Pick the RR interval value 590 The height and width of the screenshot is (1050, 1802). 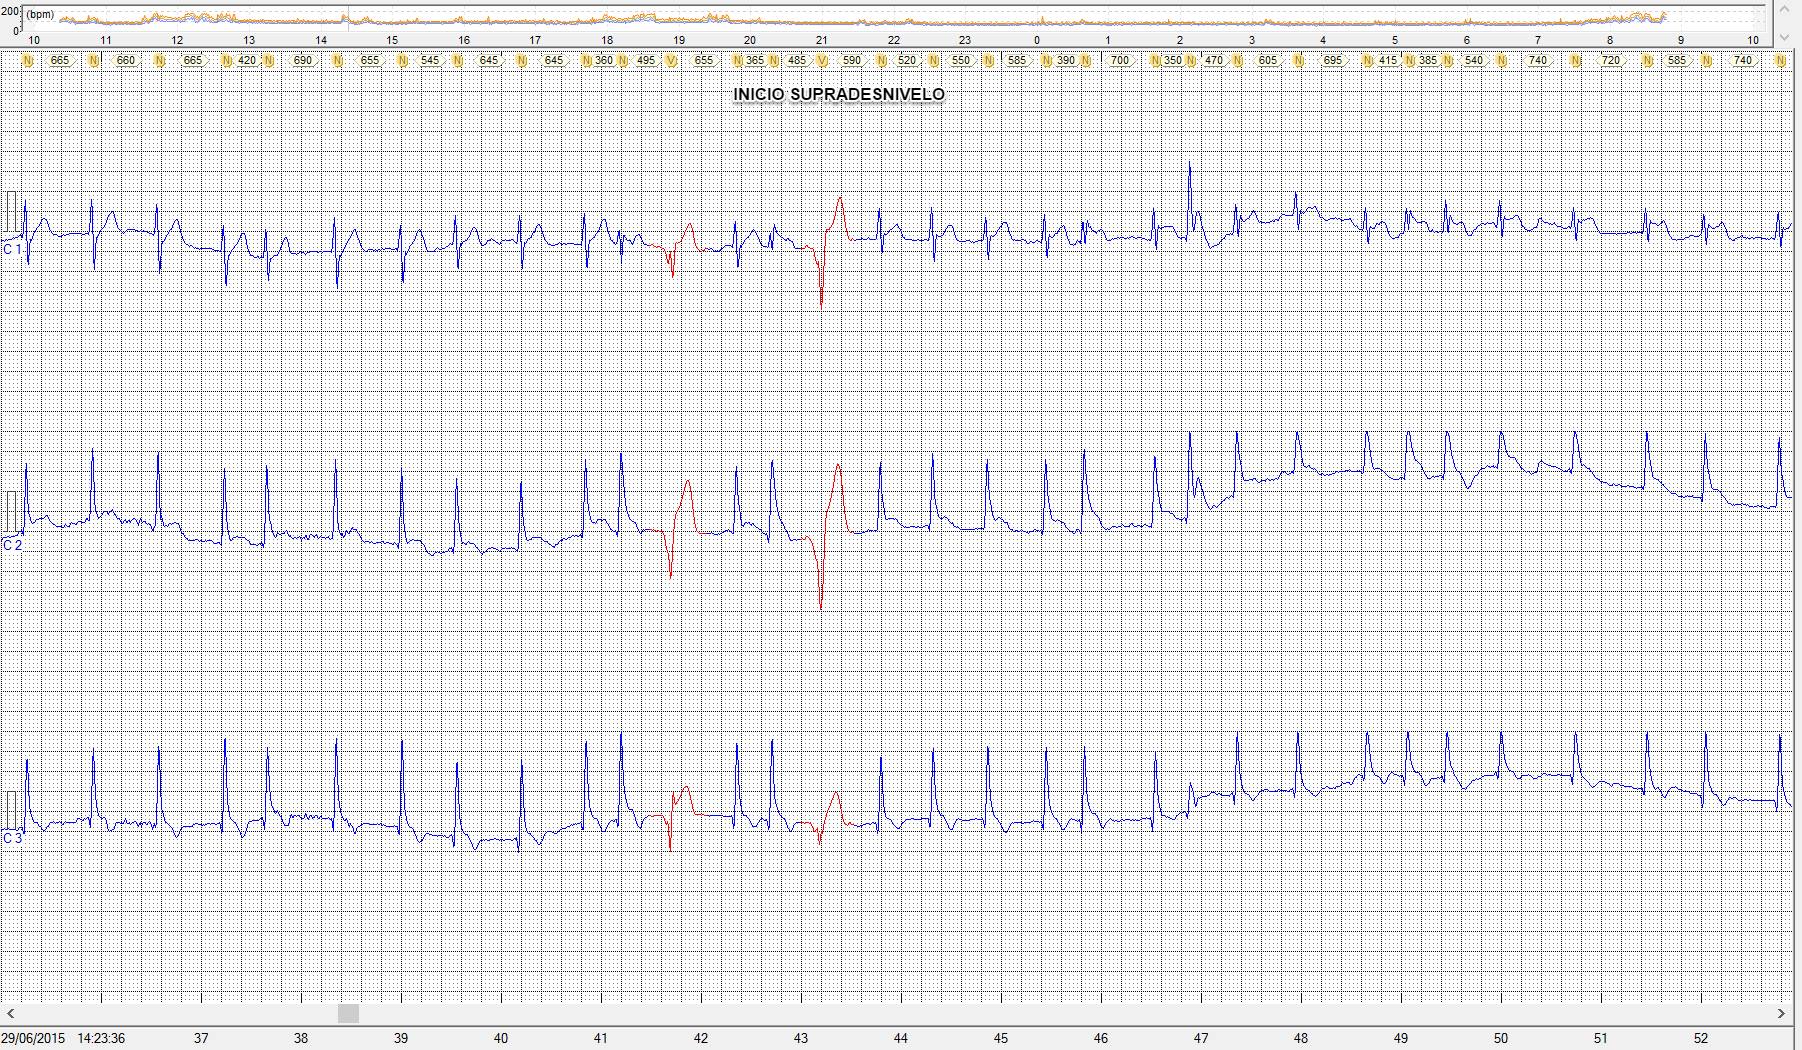coord(852,60)
